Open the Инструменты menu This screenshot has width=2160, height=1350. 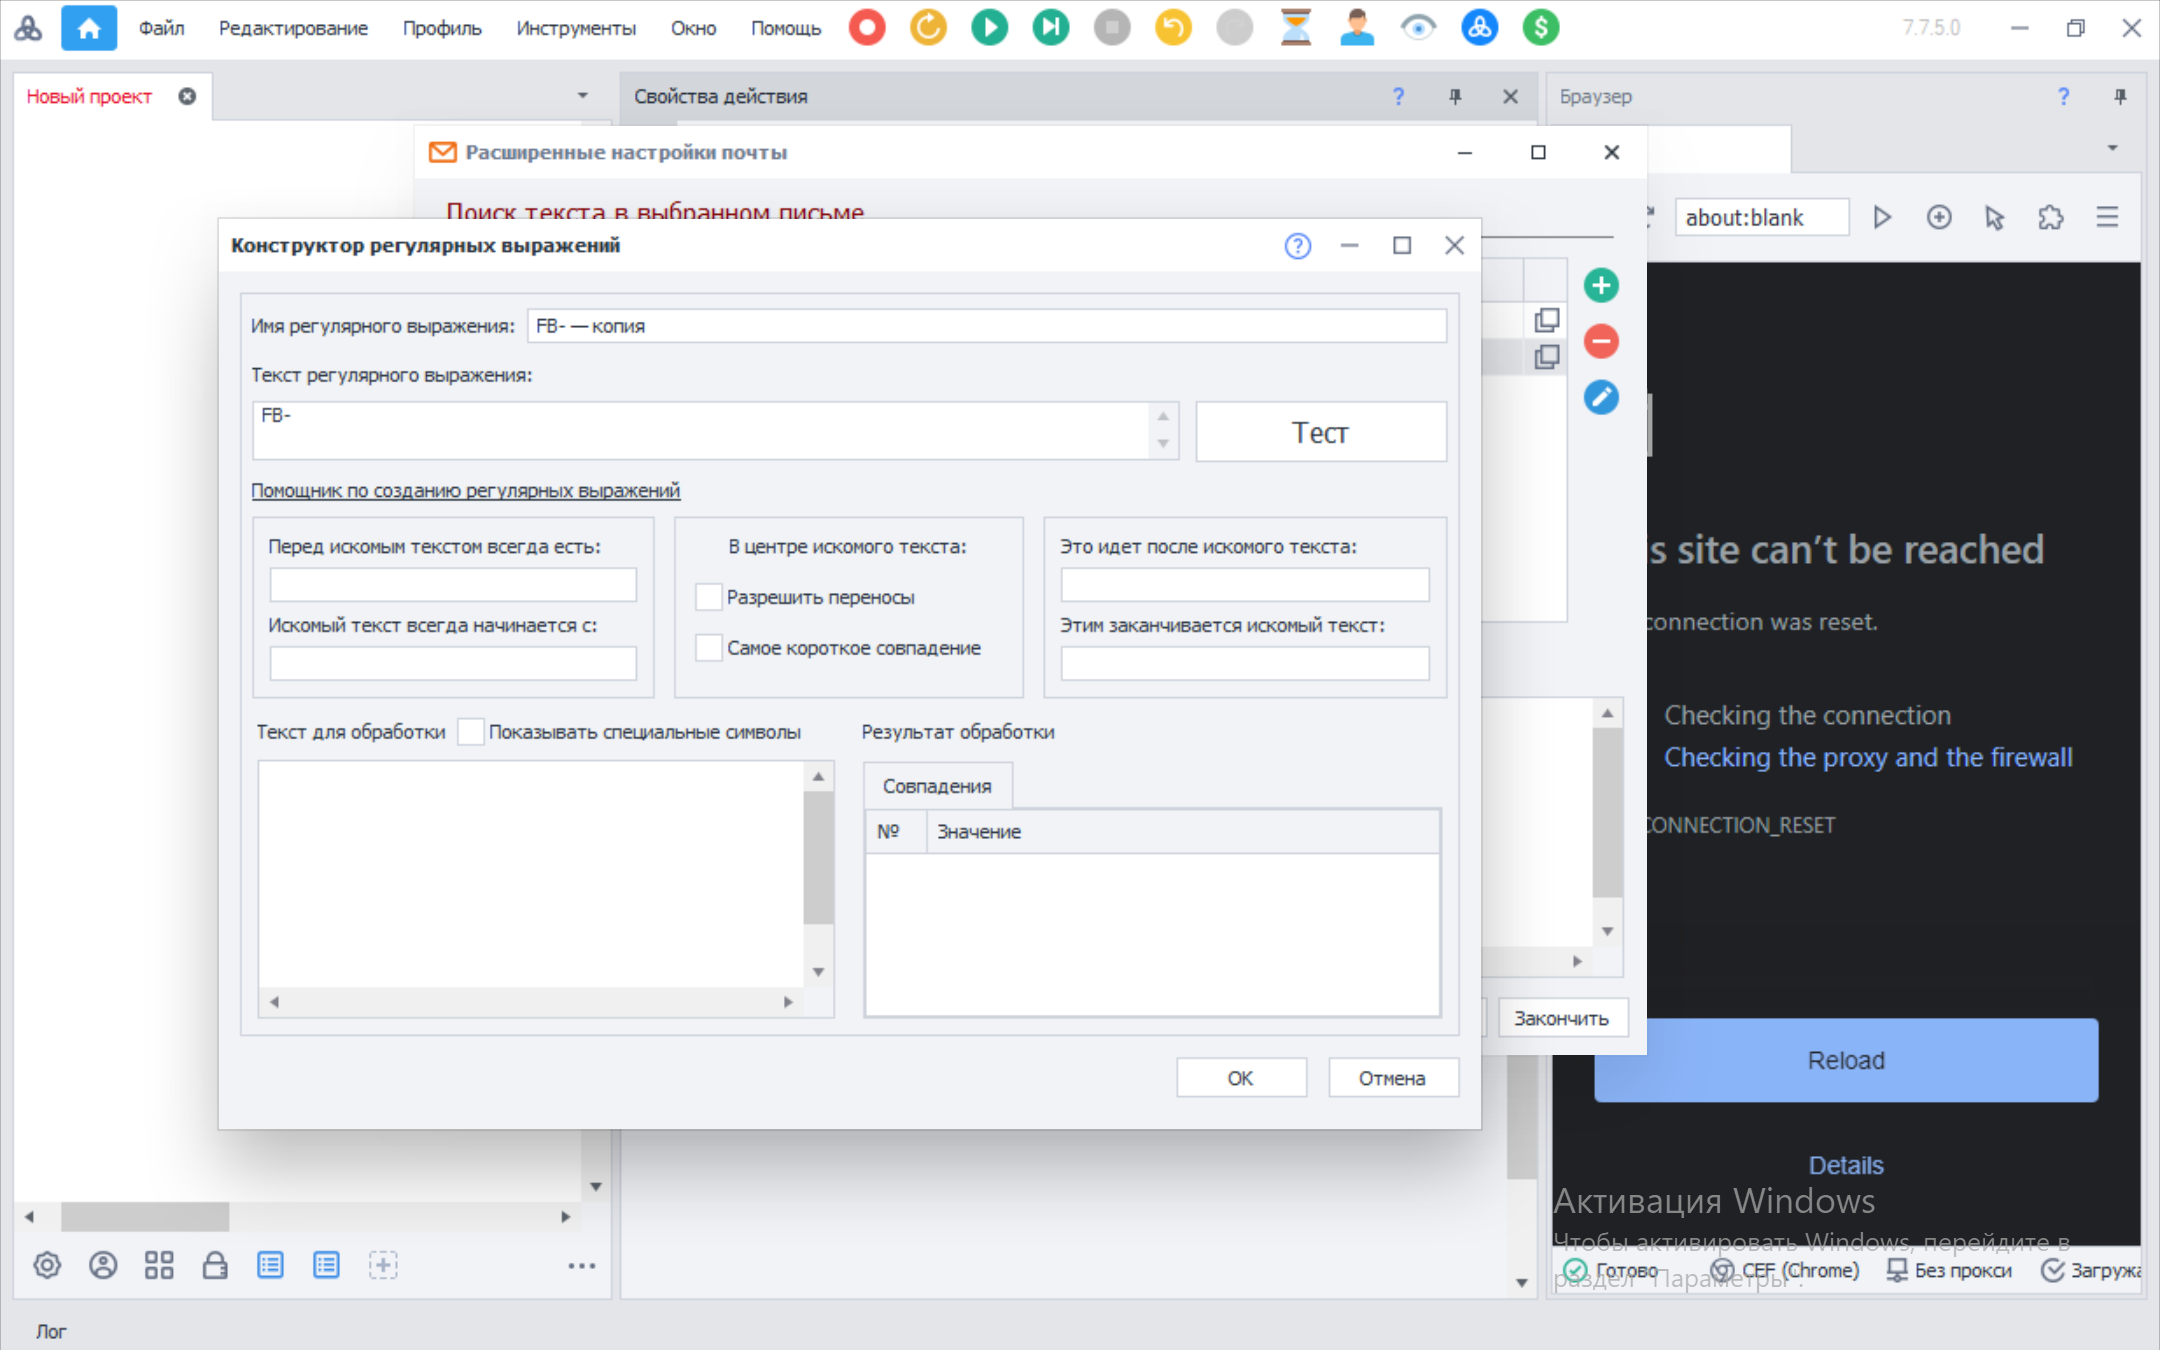click(x=575, y=28)
